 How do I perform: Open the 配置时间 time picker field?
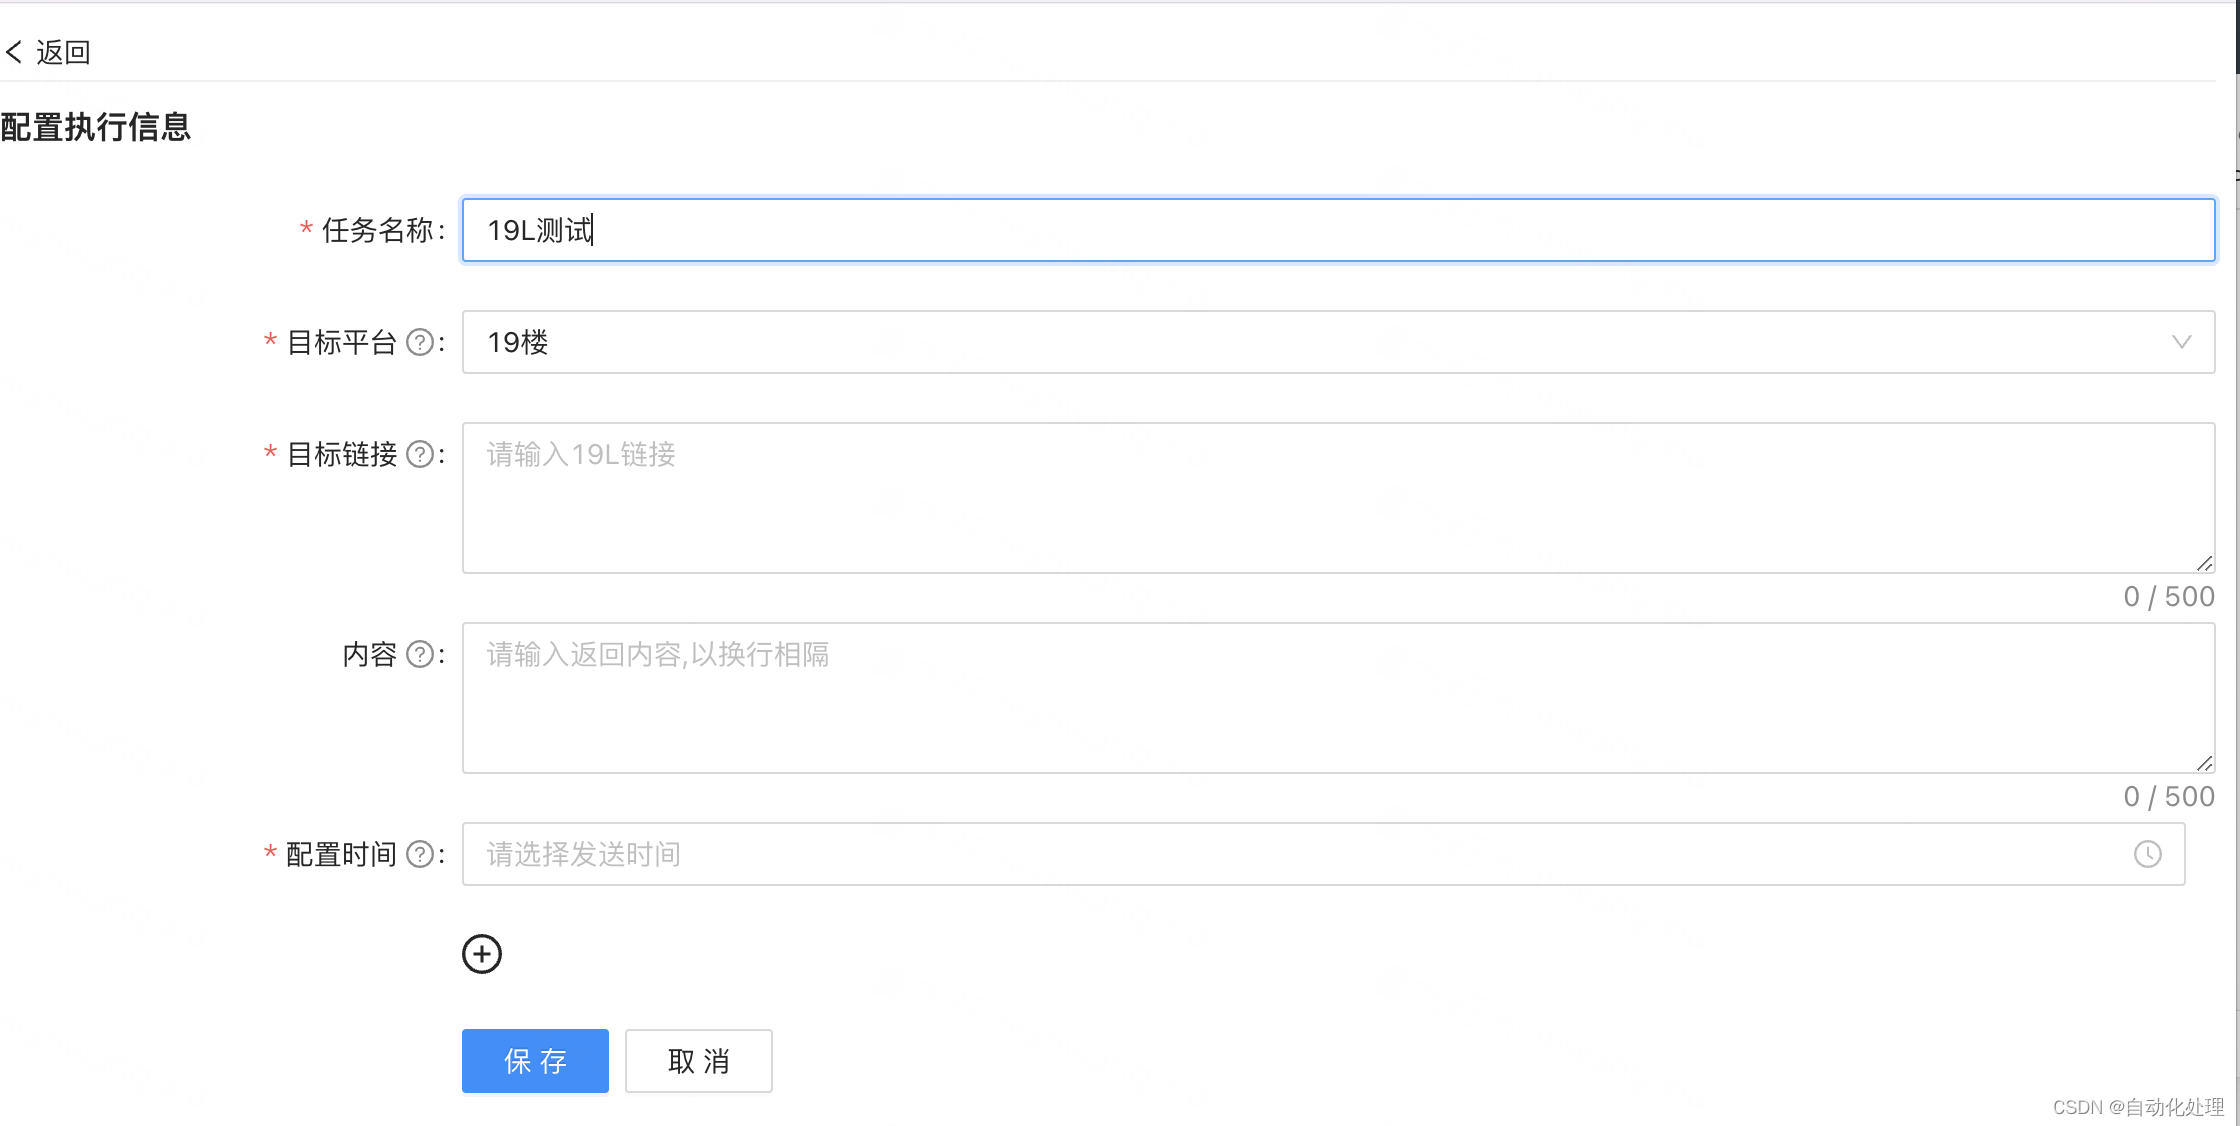(1323, 854)
